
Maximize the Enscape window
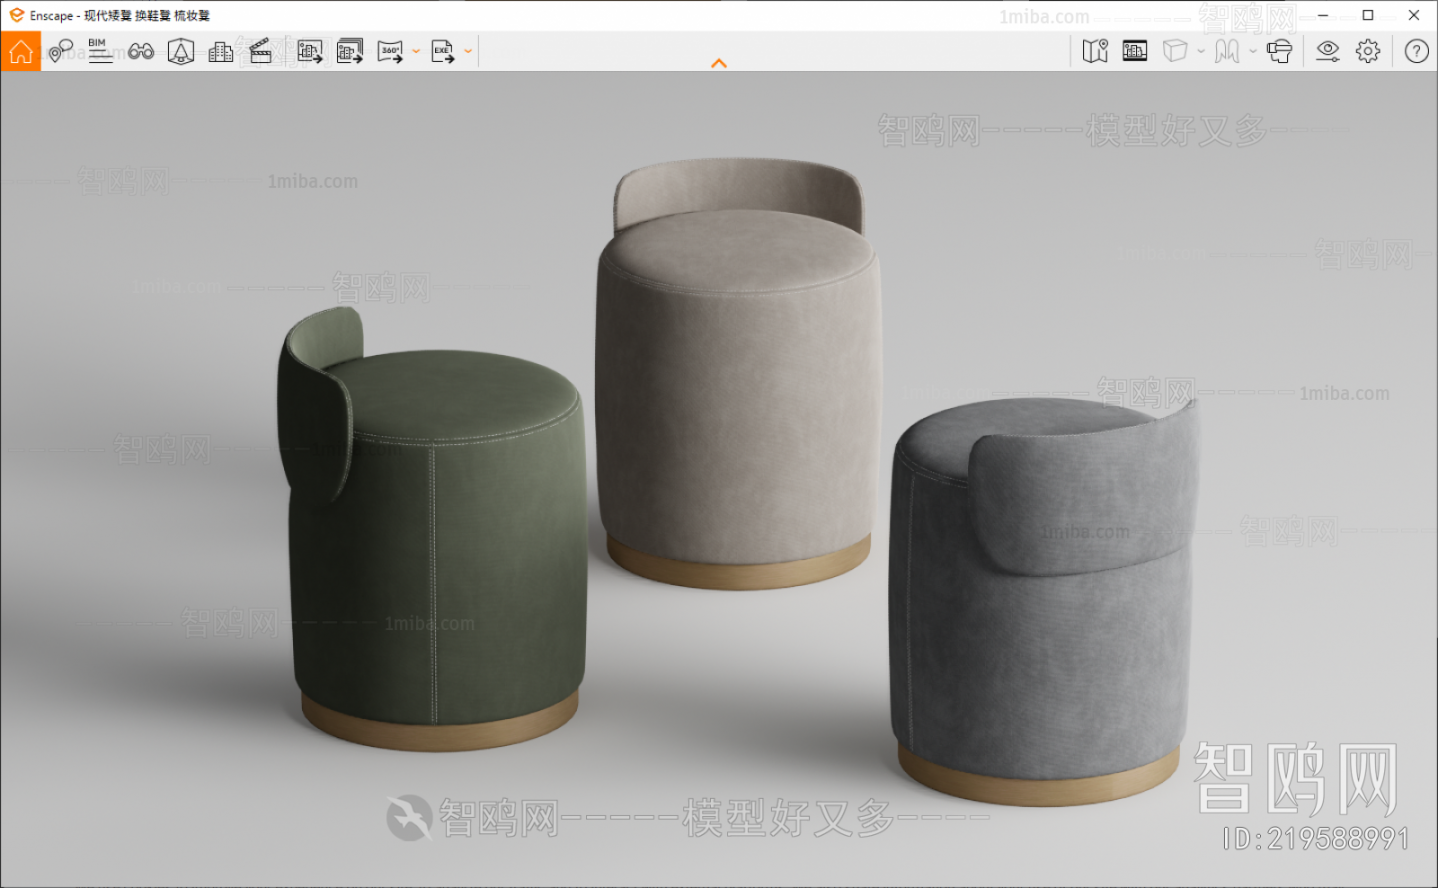[1368, 15]
